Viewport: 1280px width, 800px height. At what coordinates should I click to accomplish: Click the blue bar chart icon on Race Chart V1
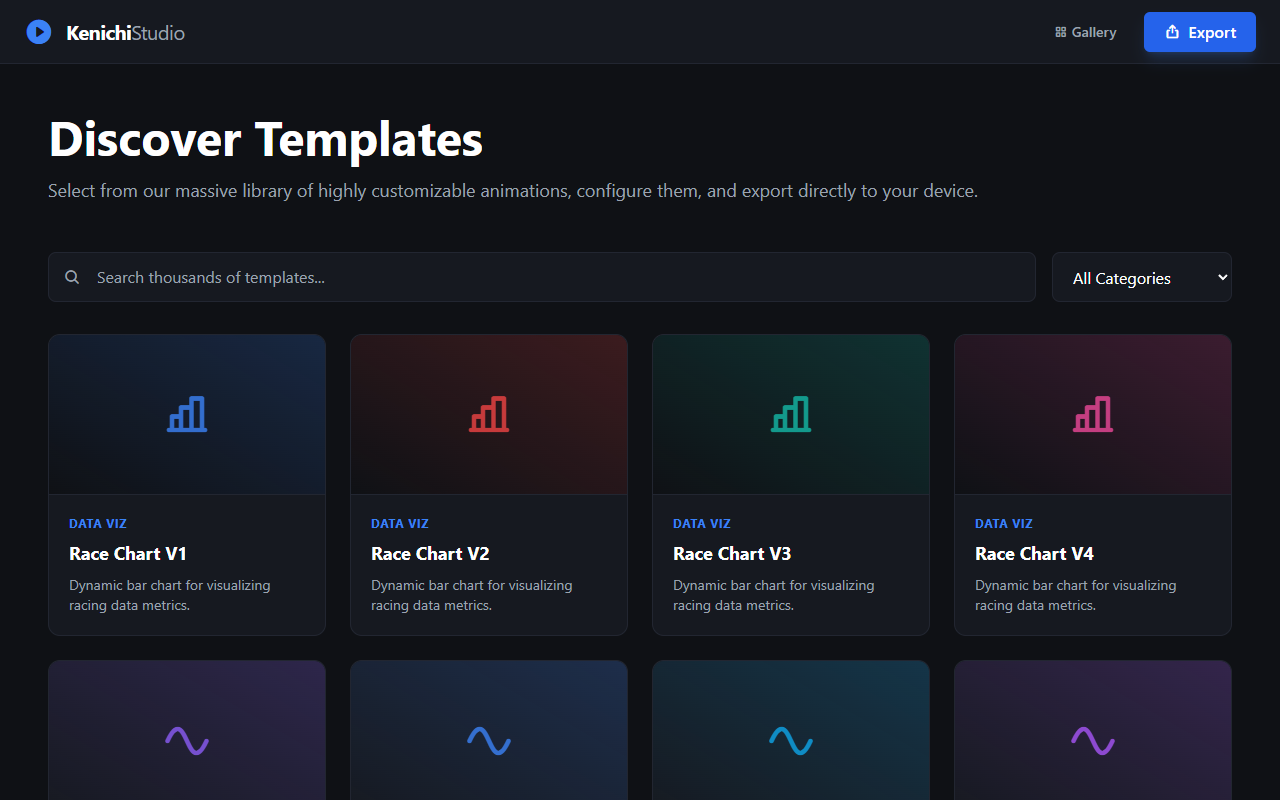[x=186, y=413]
